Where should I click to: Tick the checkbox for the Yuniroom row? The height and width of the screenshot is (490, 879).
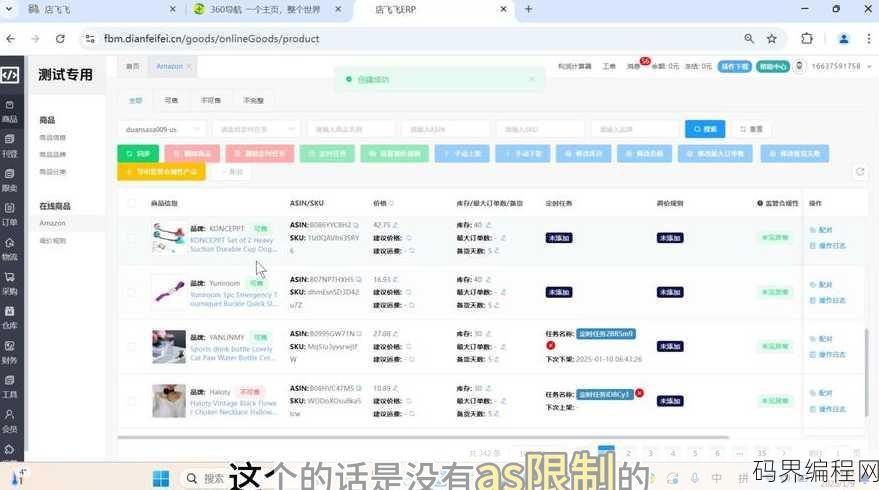pos(131,293)
